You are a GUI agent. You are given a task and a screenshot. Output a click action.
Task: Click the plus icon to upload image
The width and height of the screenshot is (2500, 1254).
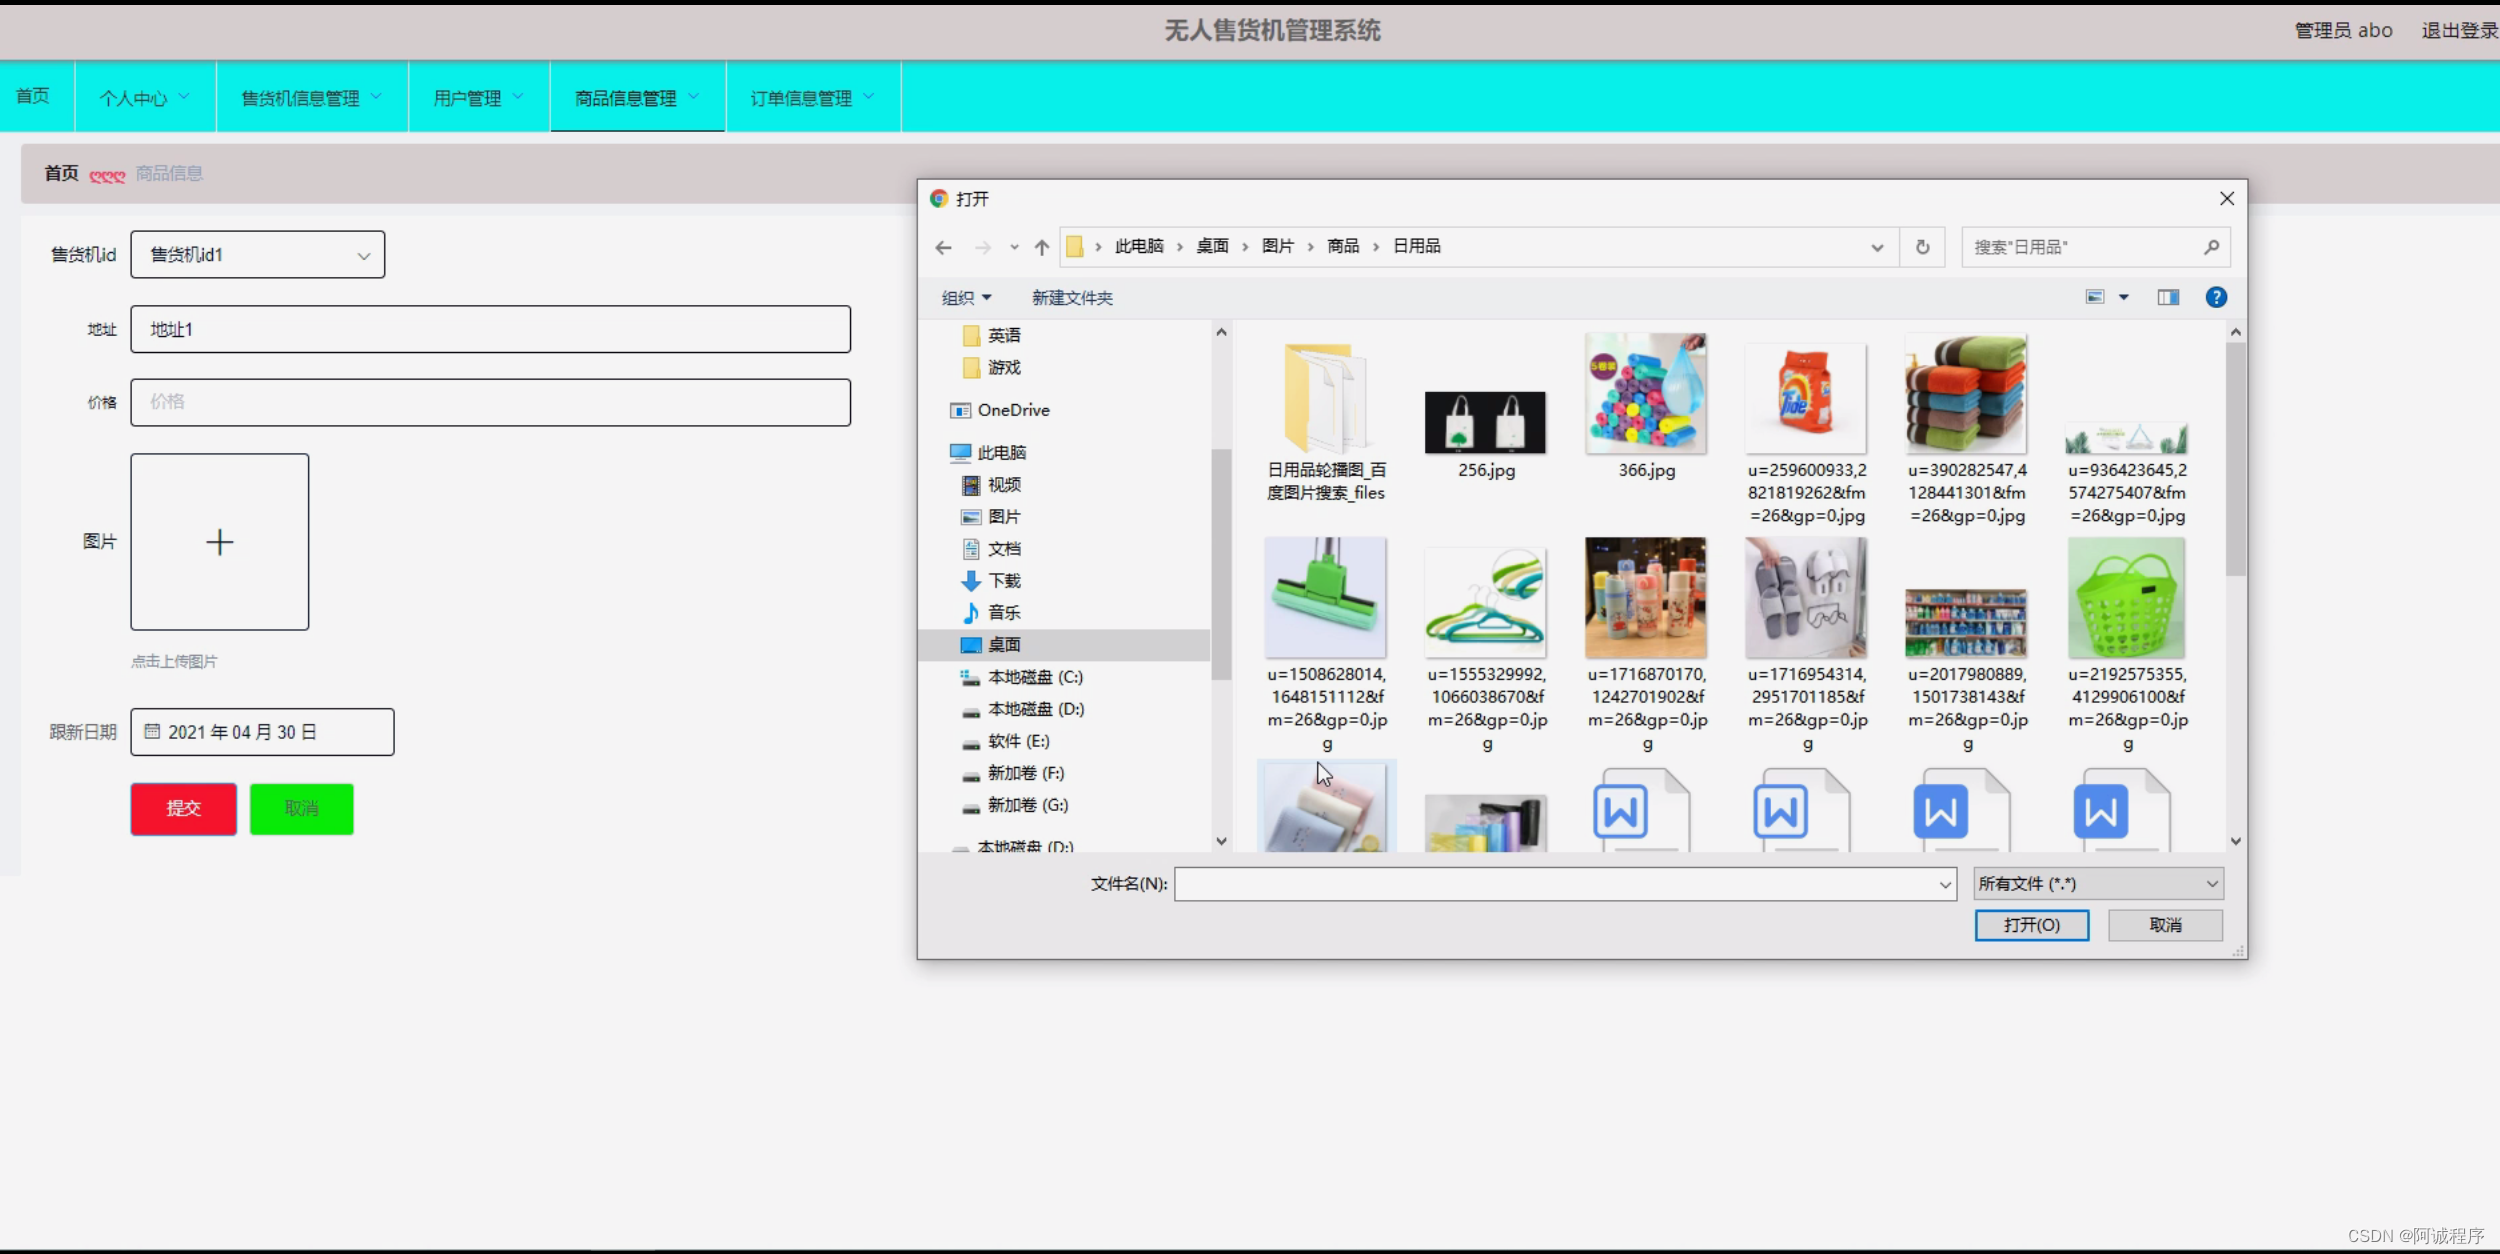tap(219, 542)
